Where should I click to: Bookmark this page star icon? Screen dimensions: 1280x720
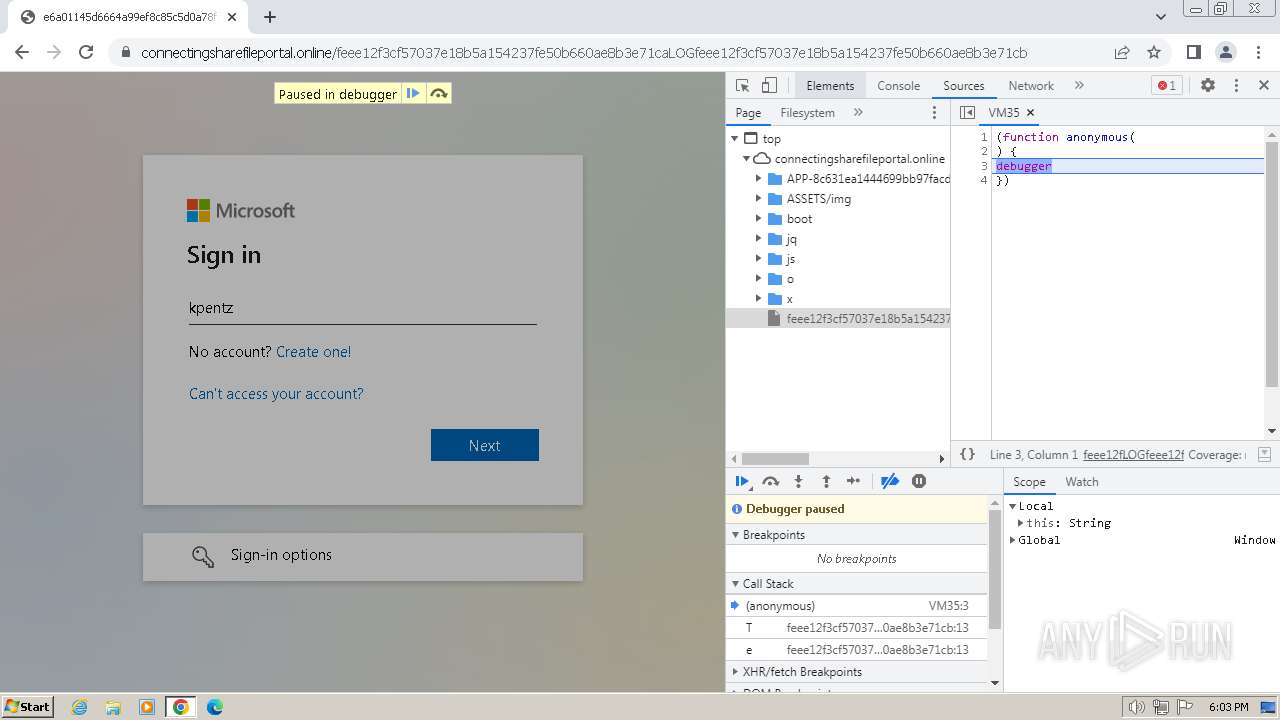tap(1154, 53)
